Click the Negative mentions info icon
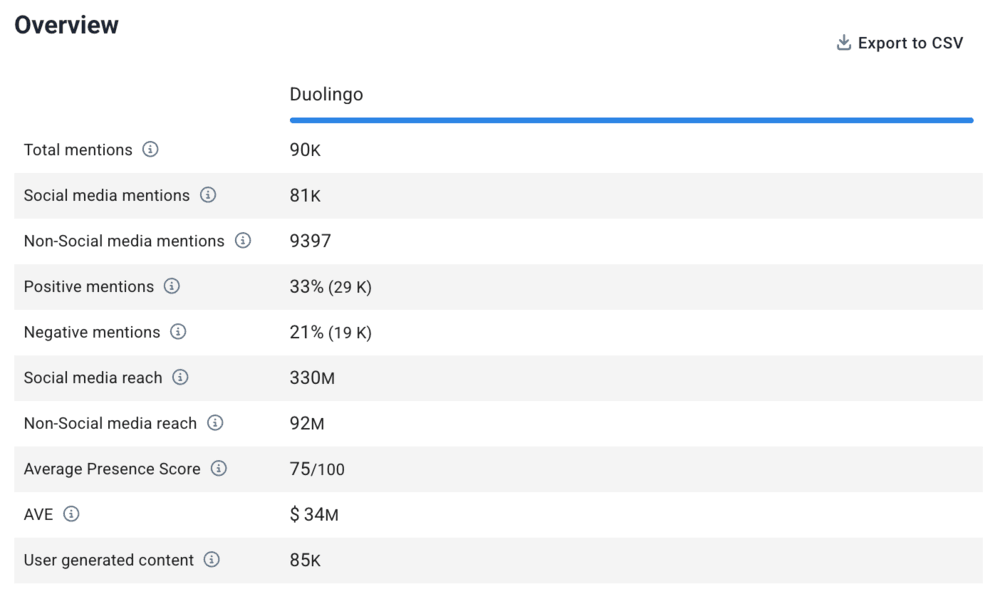Viewport: 1000px width, 594px height. click(178, 332)
